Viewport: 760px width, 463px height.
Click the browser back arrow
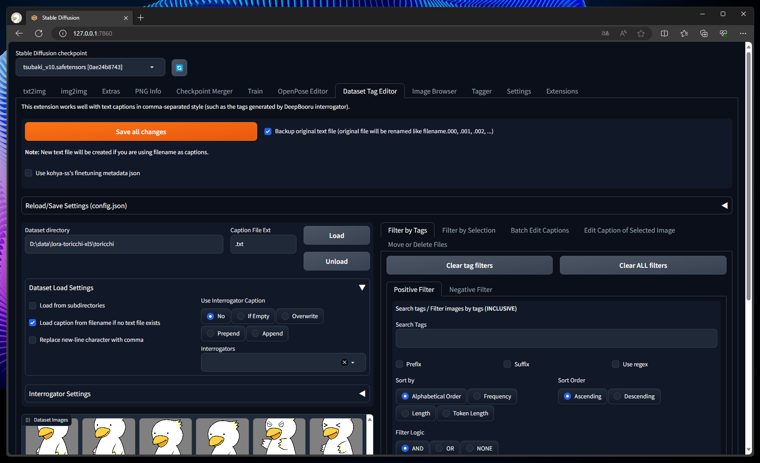click(19, 33)
